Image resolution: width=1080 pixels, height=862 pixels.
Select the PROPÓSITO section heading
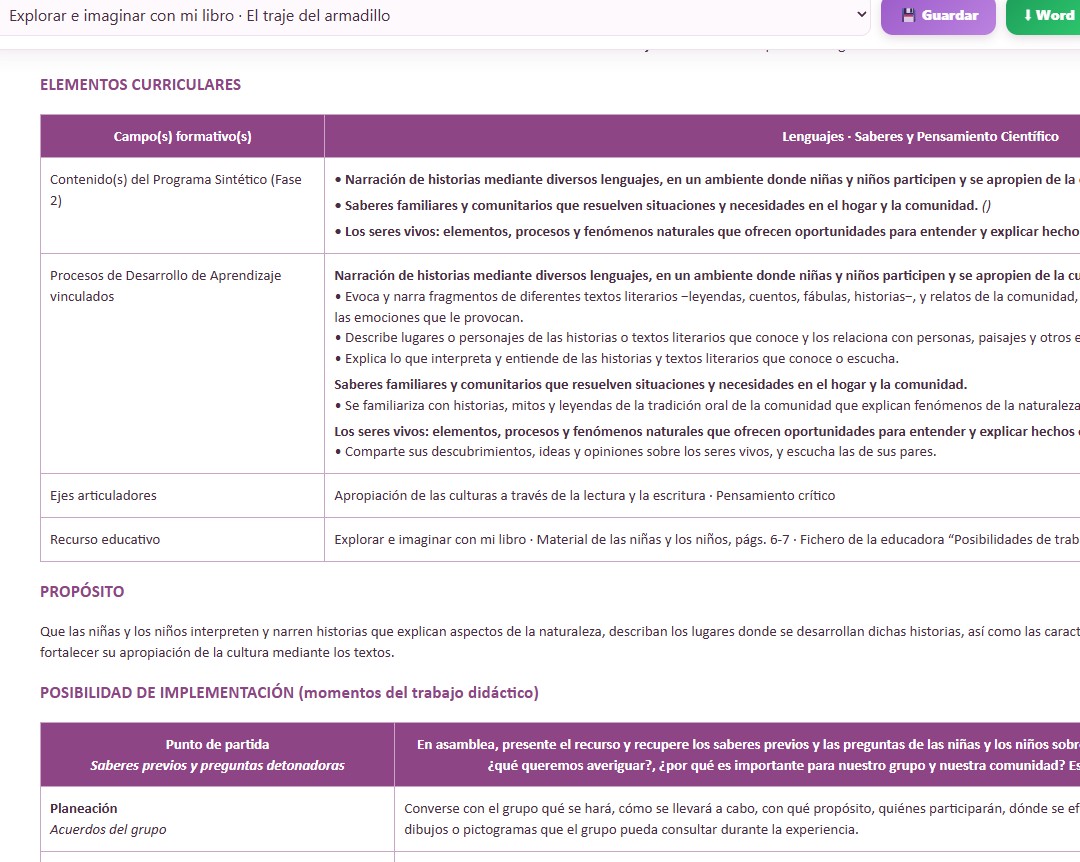point(82,592)
